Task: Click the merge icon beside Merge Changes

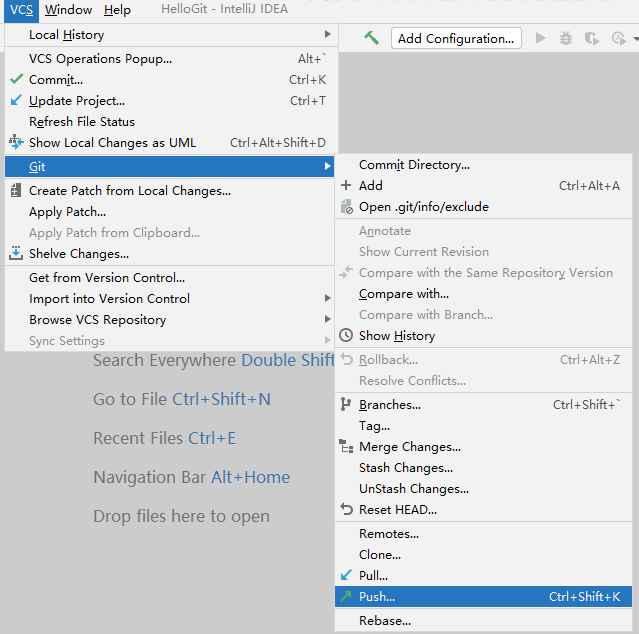Action: pyautogui.click(x=346, y=447)
